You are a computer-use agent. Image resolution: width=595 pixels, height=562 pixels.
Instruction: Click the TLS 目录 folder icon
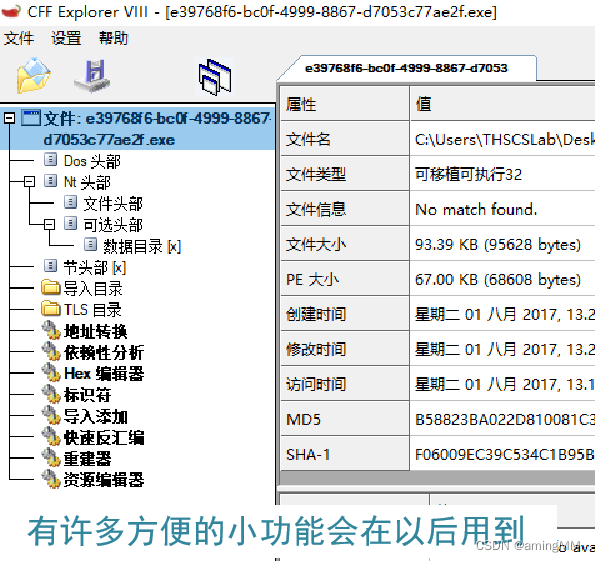51,309
